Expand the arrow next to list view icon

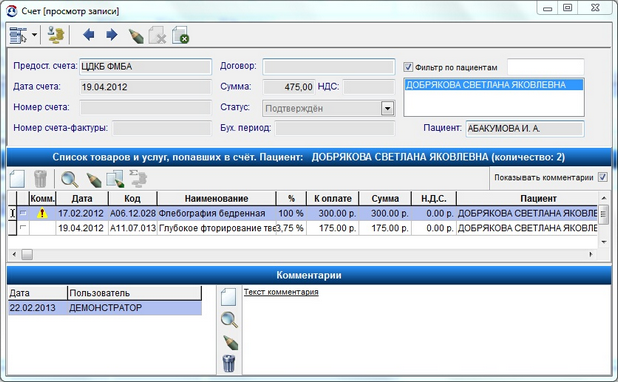pos(35,35)
